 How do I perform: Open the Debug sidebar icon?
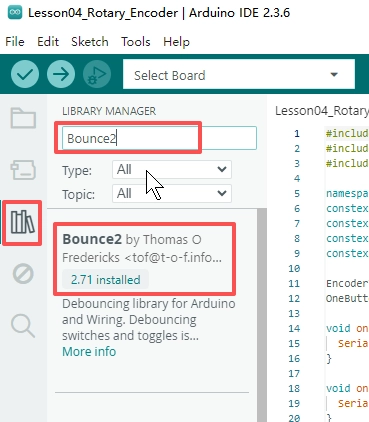click(x=23, y=274)
